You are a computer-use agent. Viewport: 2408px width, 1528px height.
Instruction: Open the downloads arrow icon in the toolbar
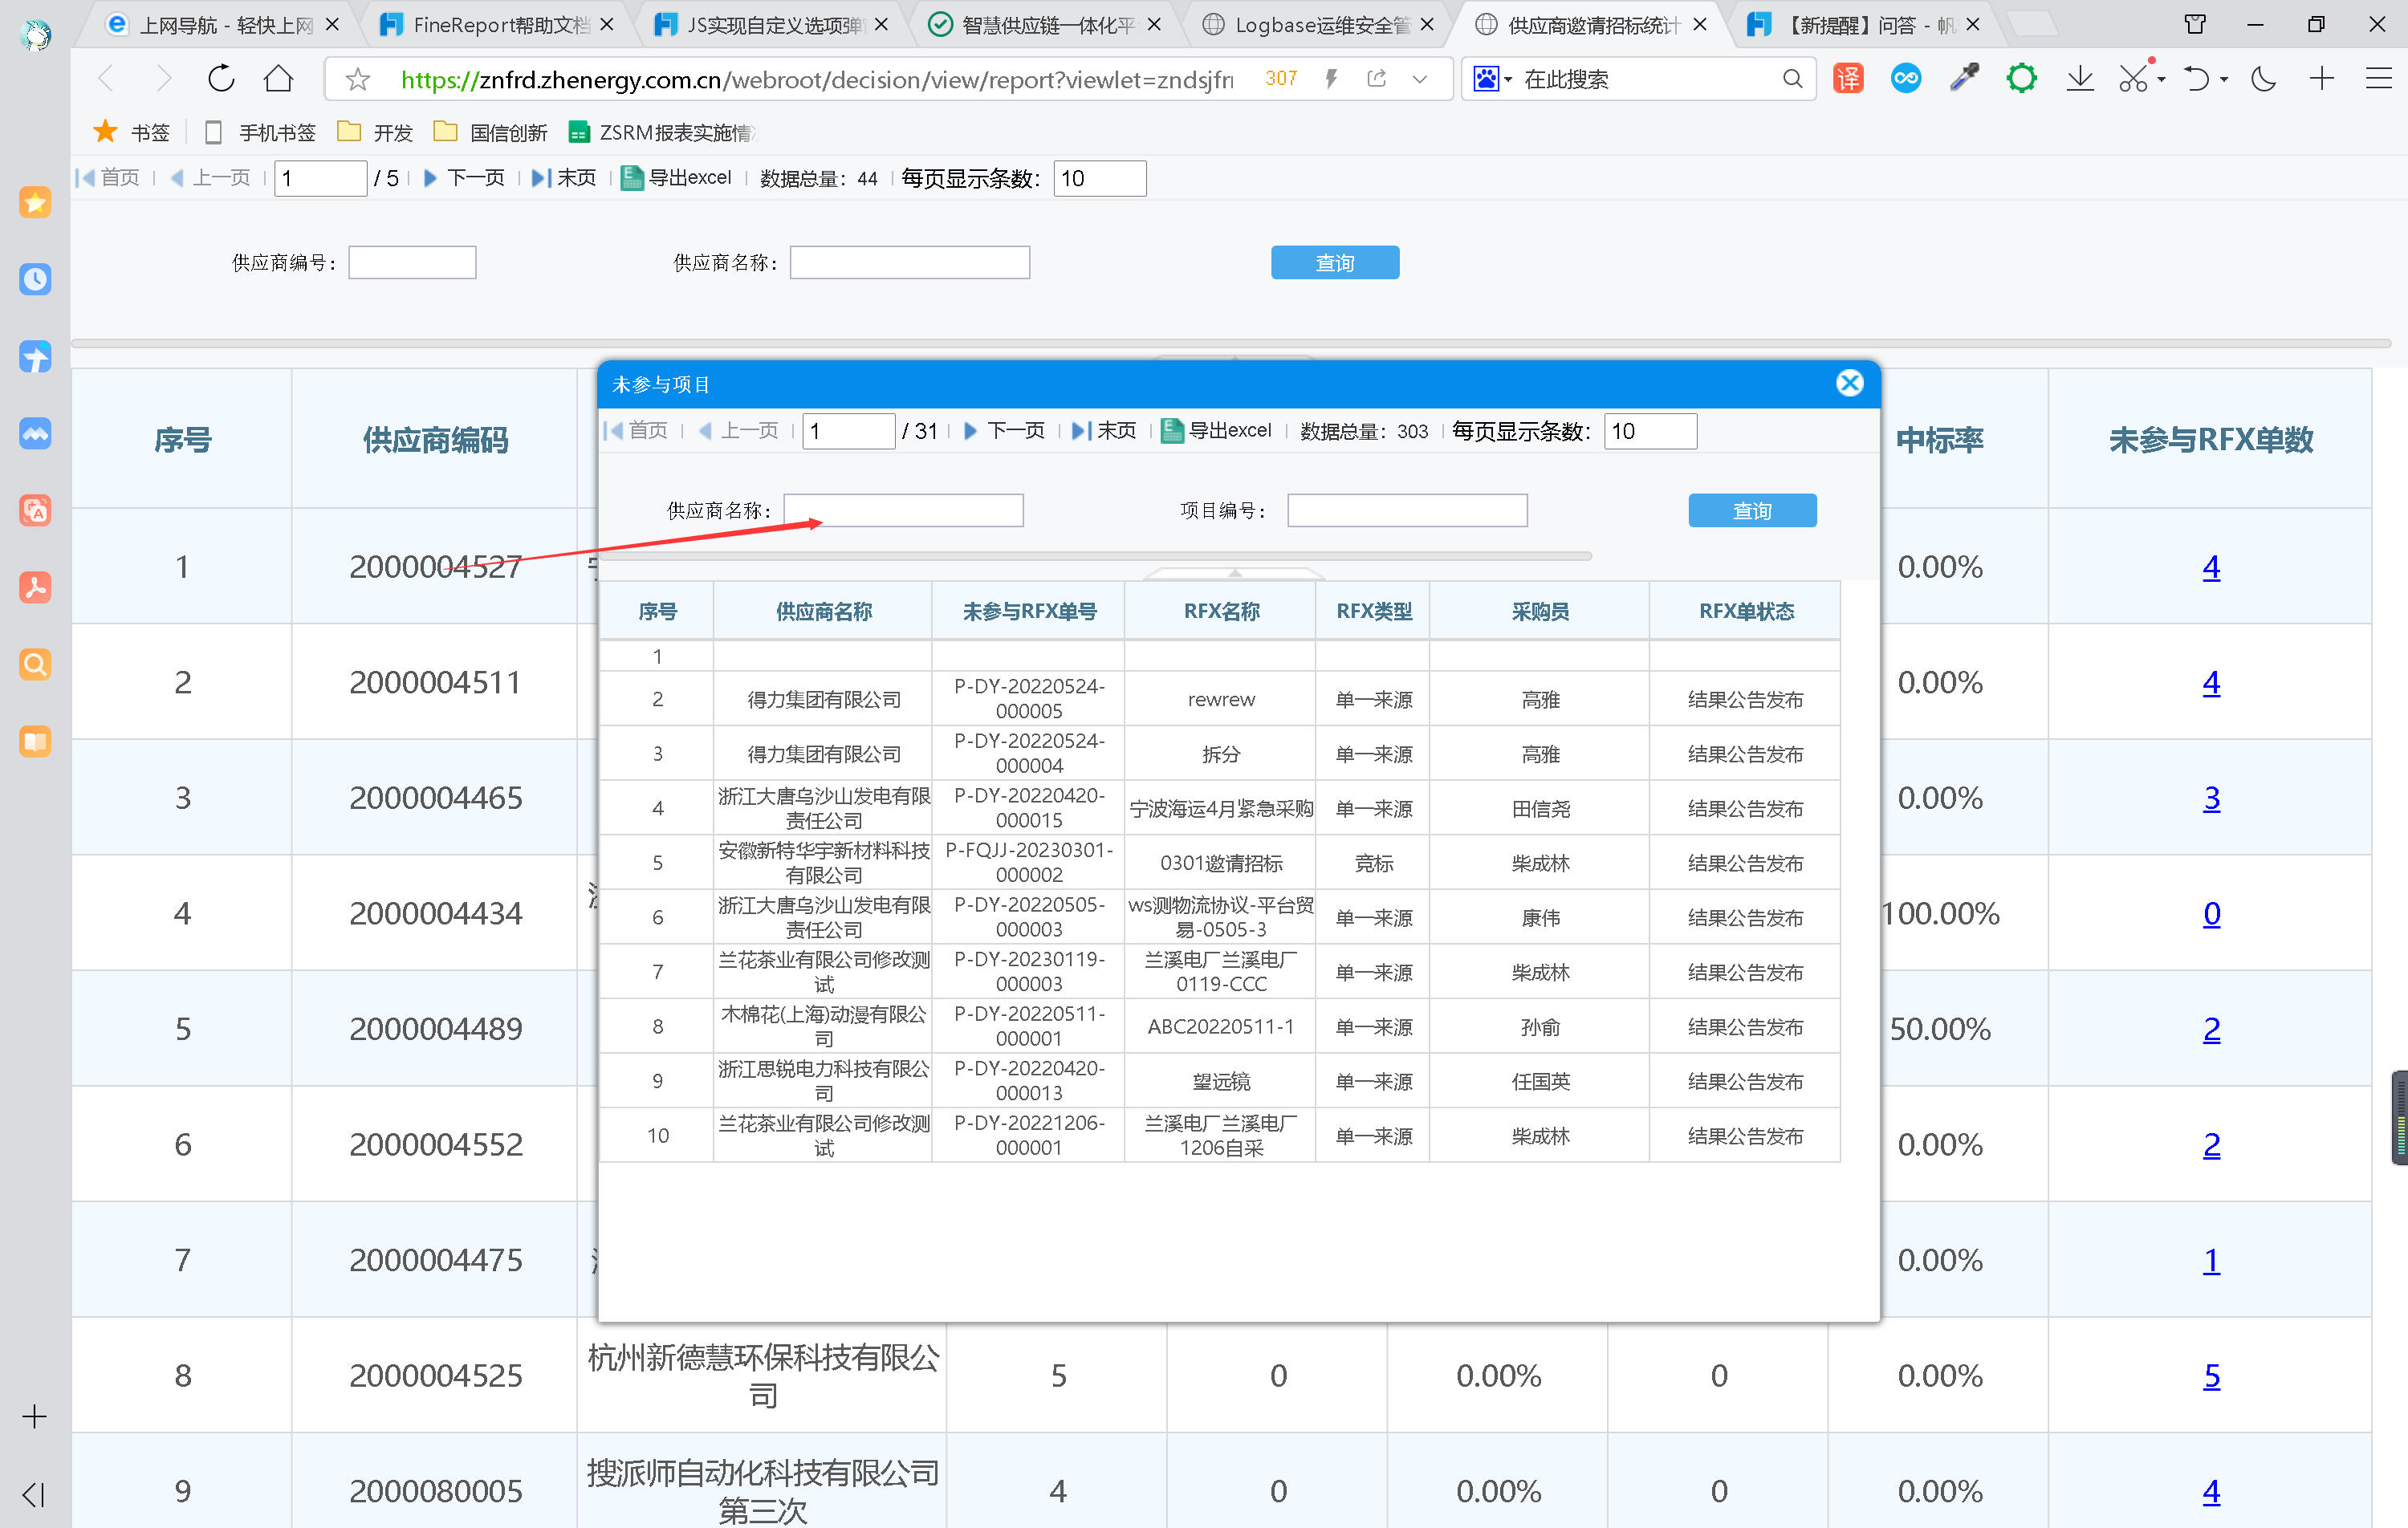click(x=2080, y=78)
